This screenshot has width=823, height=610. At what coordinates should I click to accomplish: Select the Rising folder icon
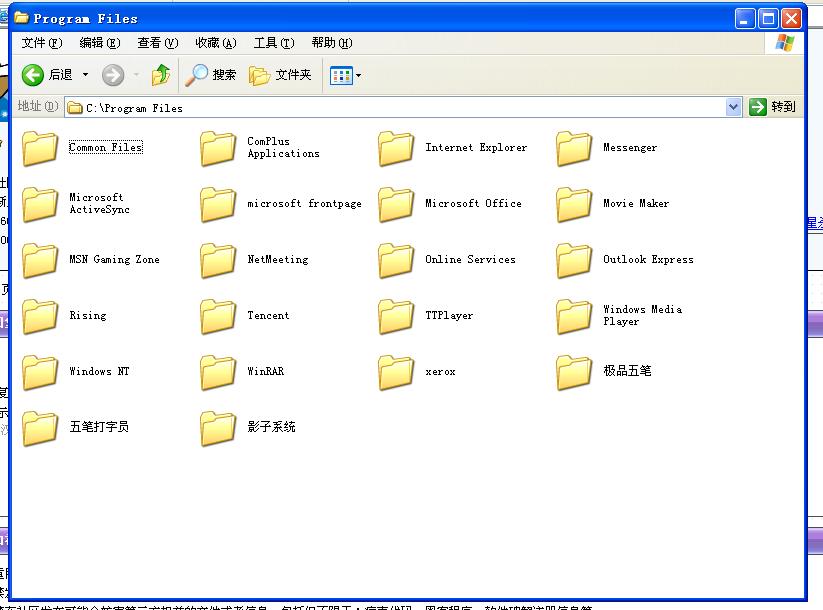(x=40, y=317)
